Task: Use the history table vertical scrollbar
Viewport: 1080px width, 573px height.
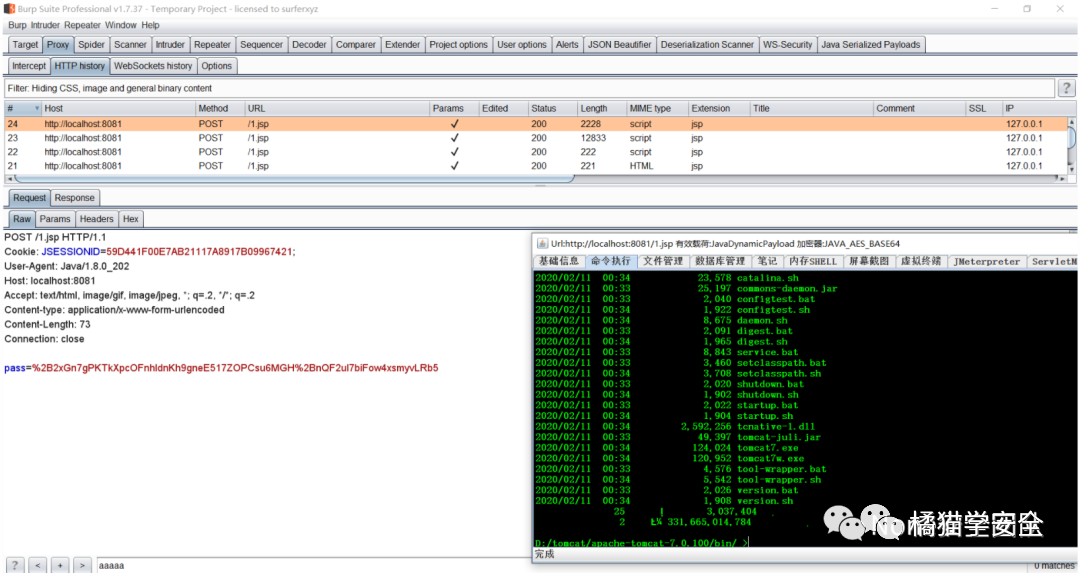Action: point(1072,136)
